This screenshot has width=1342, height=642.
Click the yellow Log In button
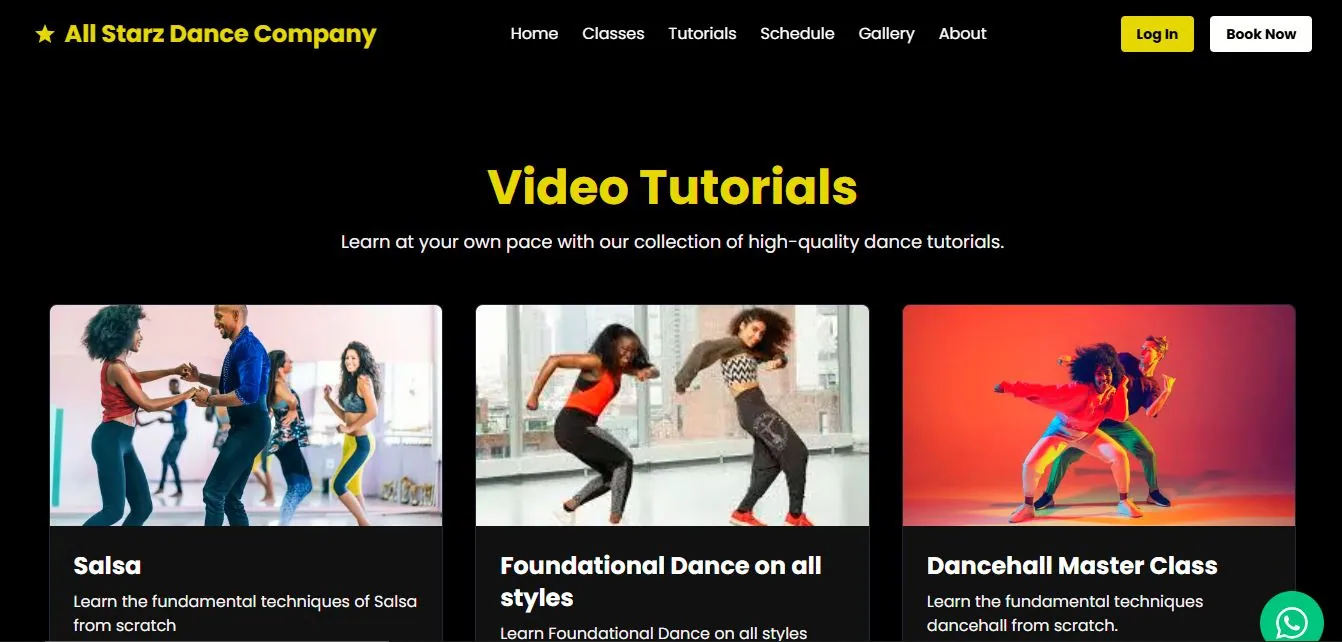point(1157,34)
